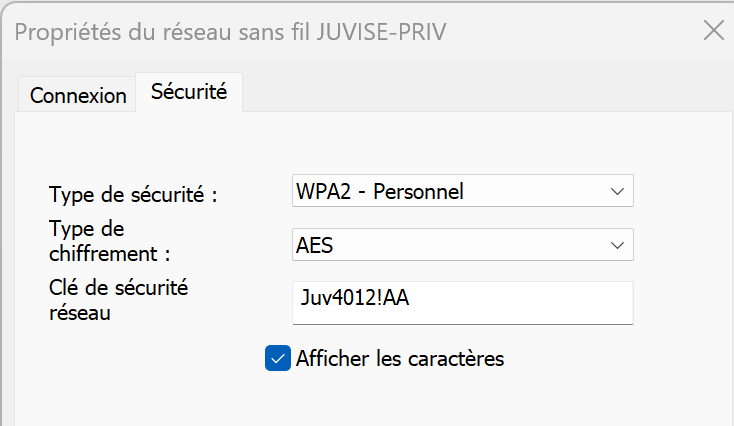Click the JUVISE-PRIV network name in the title
Screen dimensions: 734x426
pyautogui.click(x=382, y=31)
